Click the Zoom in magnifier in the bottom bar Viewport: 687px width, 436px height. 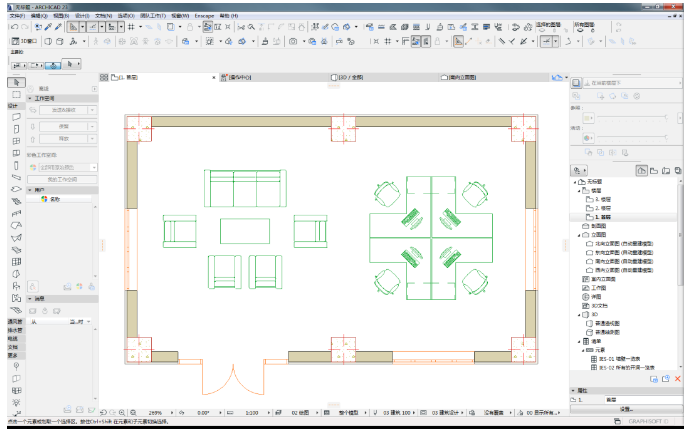122,412
